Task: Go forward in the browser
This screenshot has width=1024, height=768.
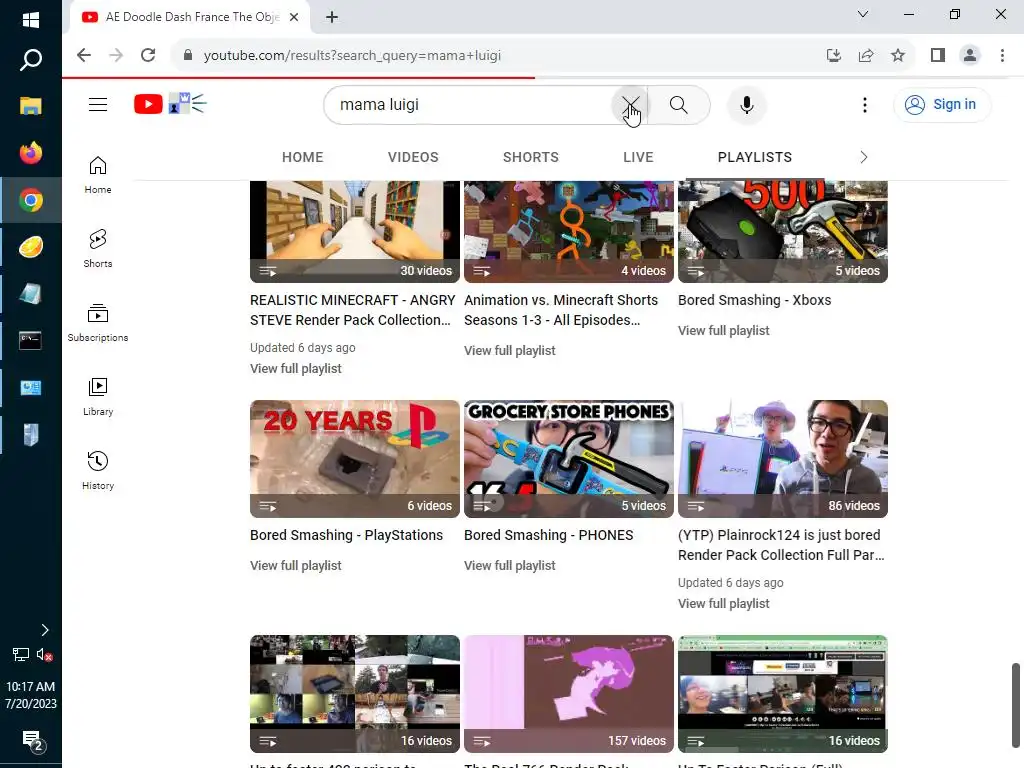Action: pos(116,55)
